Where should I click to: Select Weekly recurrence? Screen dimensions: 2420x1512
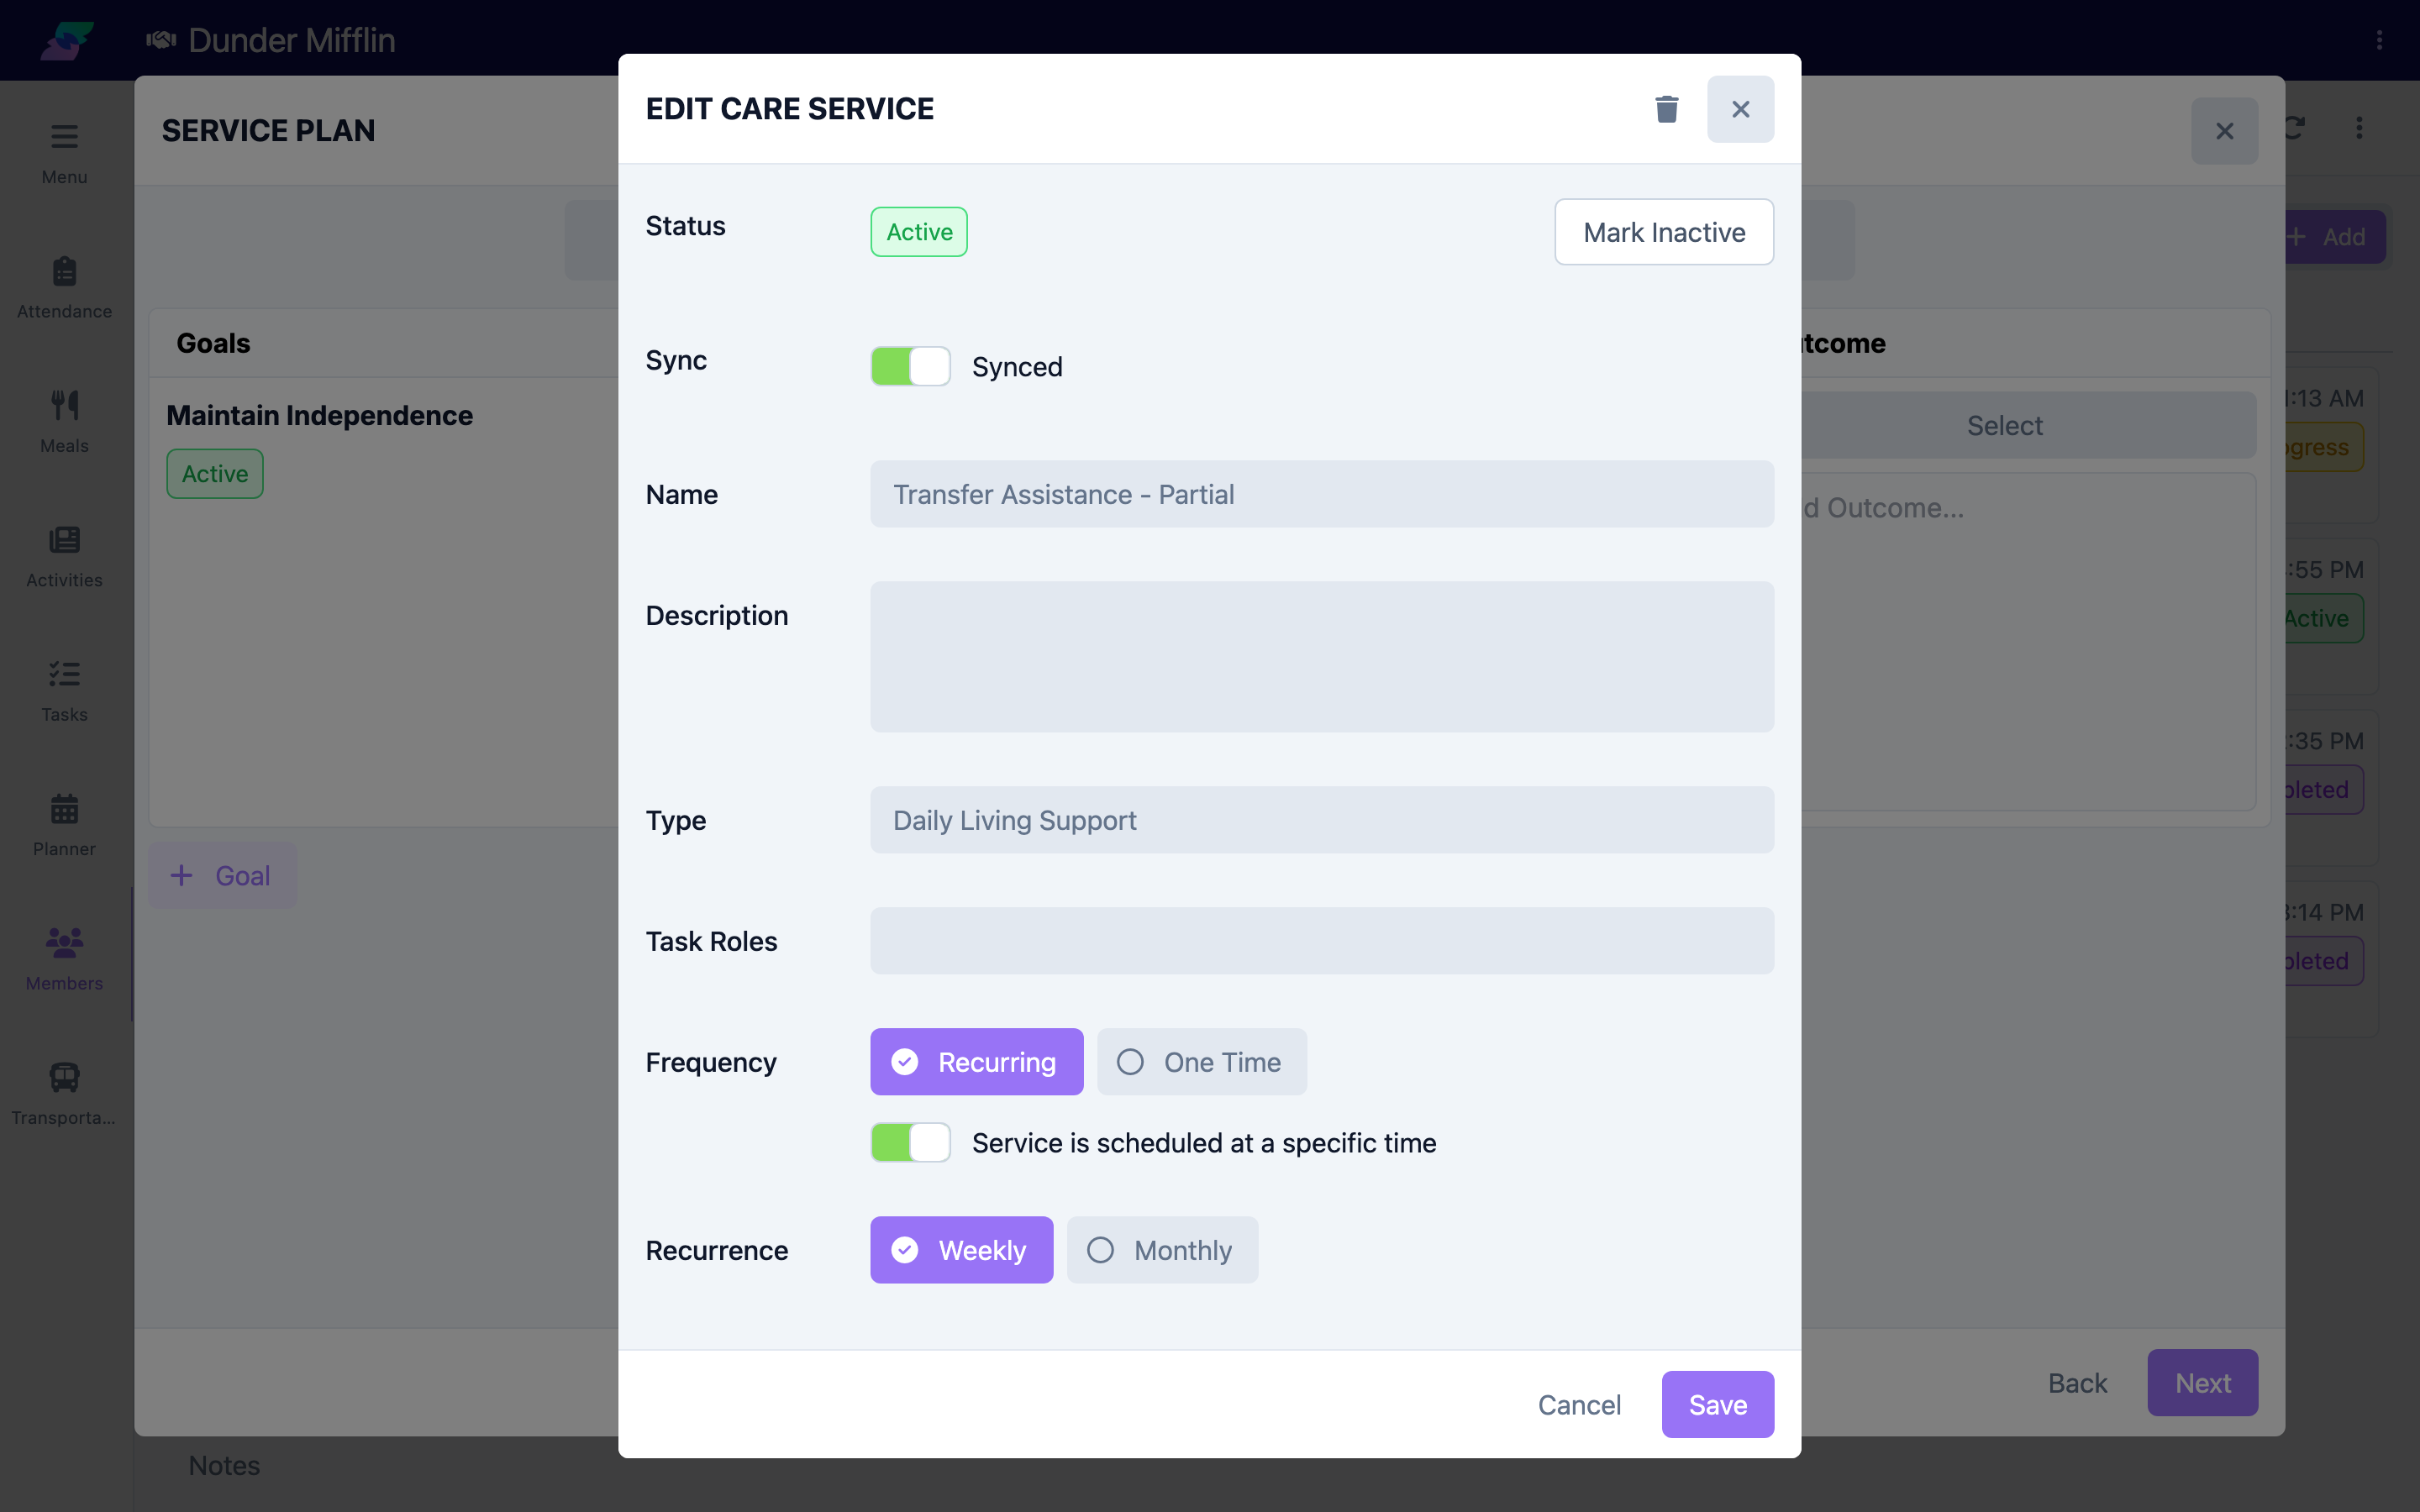click(961, 1250)
